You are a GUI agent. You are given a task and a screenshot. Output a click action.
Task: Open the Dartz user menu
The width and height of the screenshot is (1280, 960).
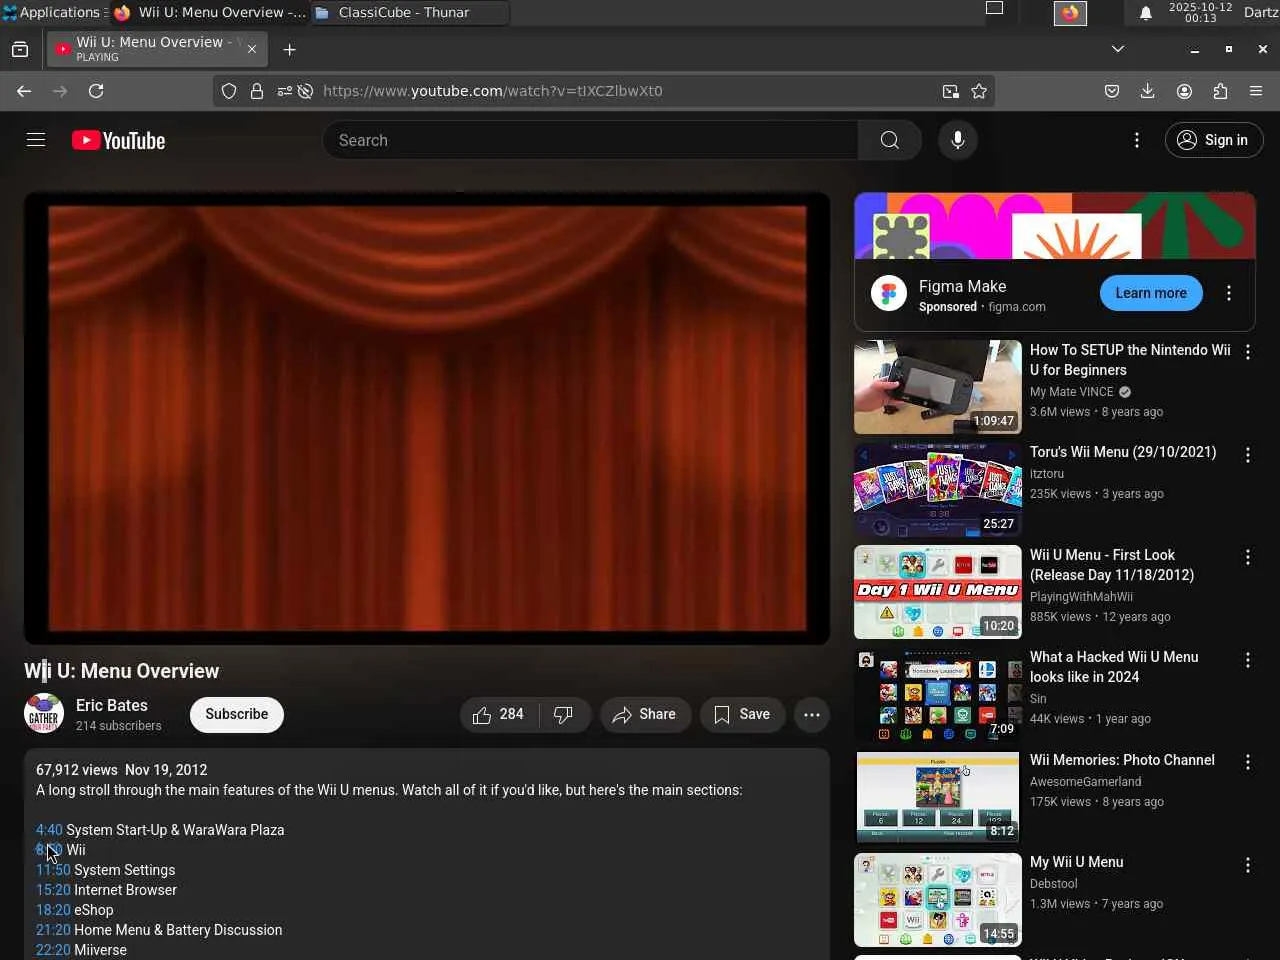click(1261, 12)
